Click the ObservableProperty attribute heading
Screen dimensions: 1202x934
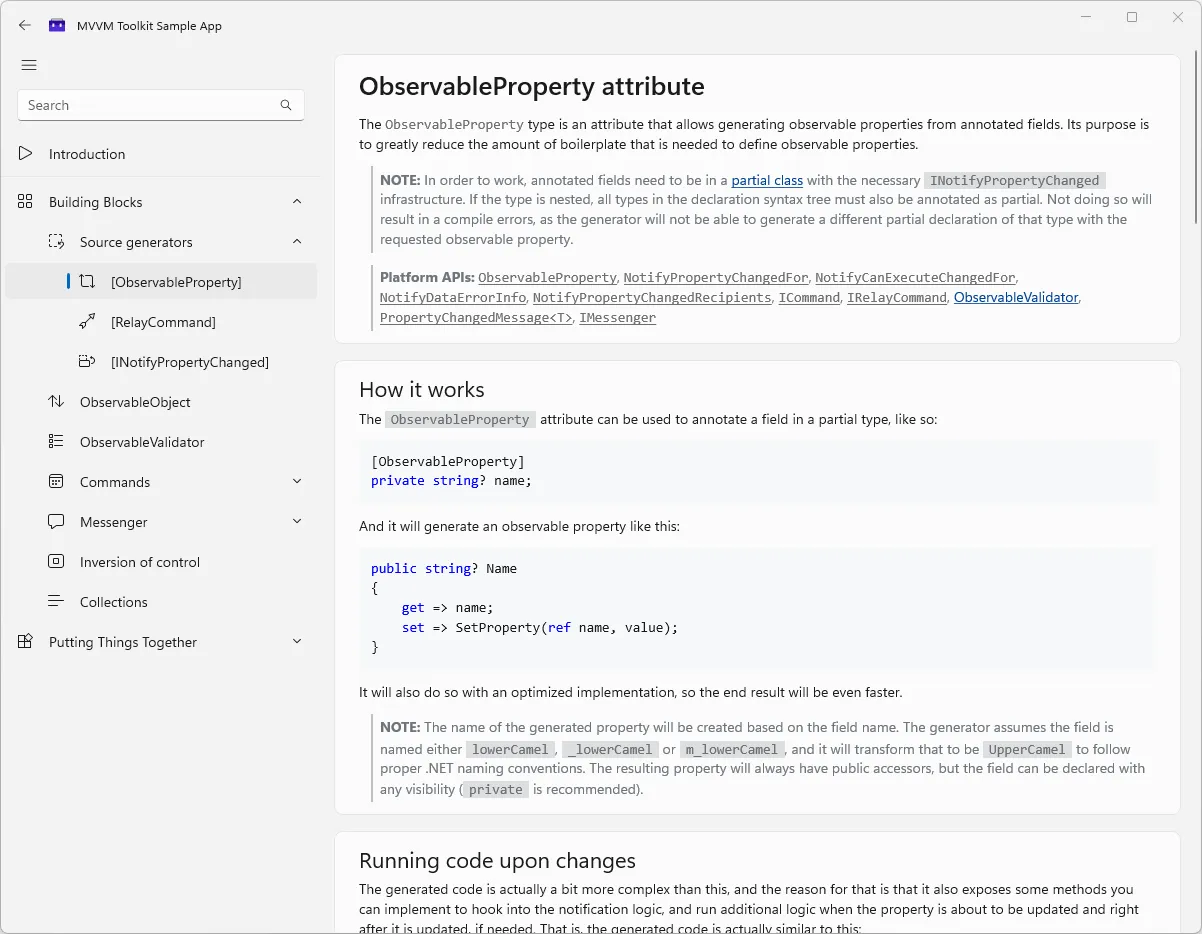click(x=531, y=86)
